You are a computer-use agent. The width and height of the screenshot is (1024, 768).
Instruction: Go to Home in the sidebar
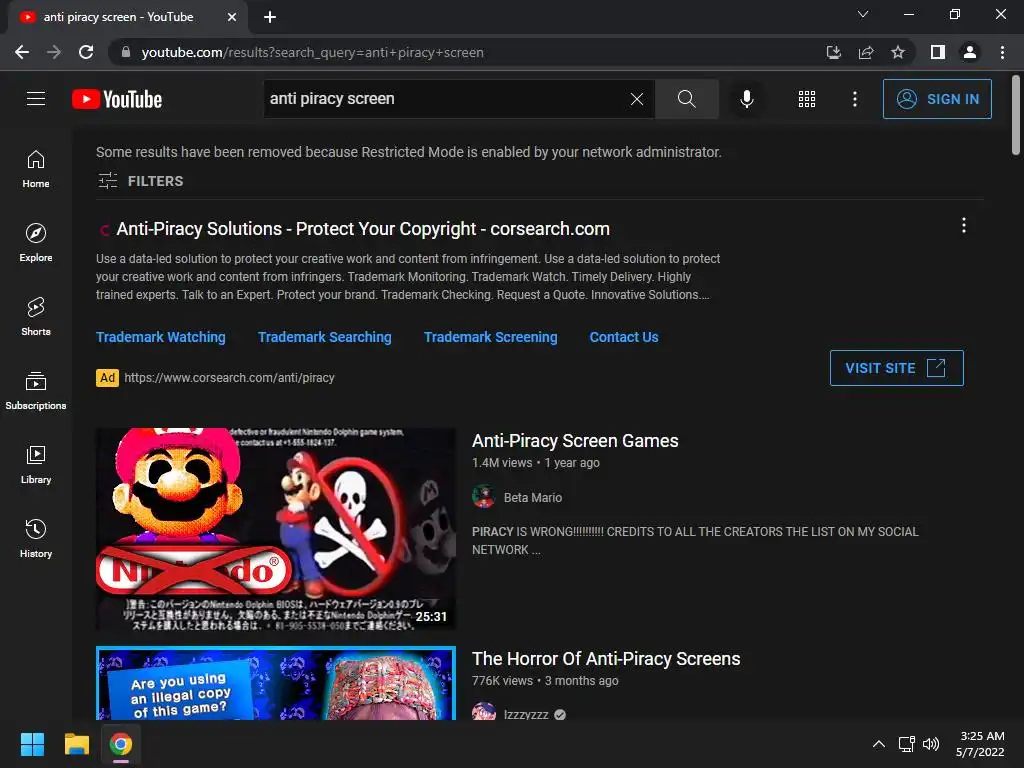click(x=36, y=169)
